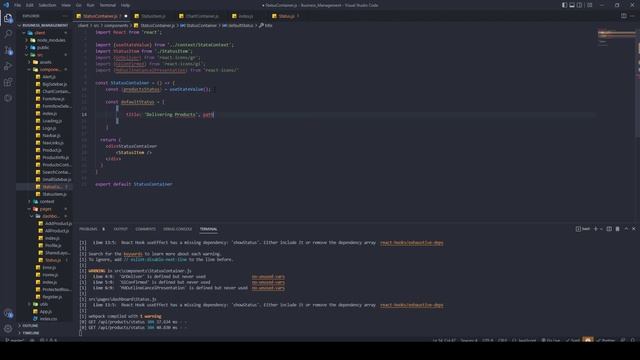640x360 pixels.
Task: Open Customize Layout icon in title bar
Action: coord(589,5)
